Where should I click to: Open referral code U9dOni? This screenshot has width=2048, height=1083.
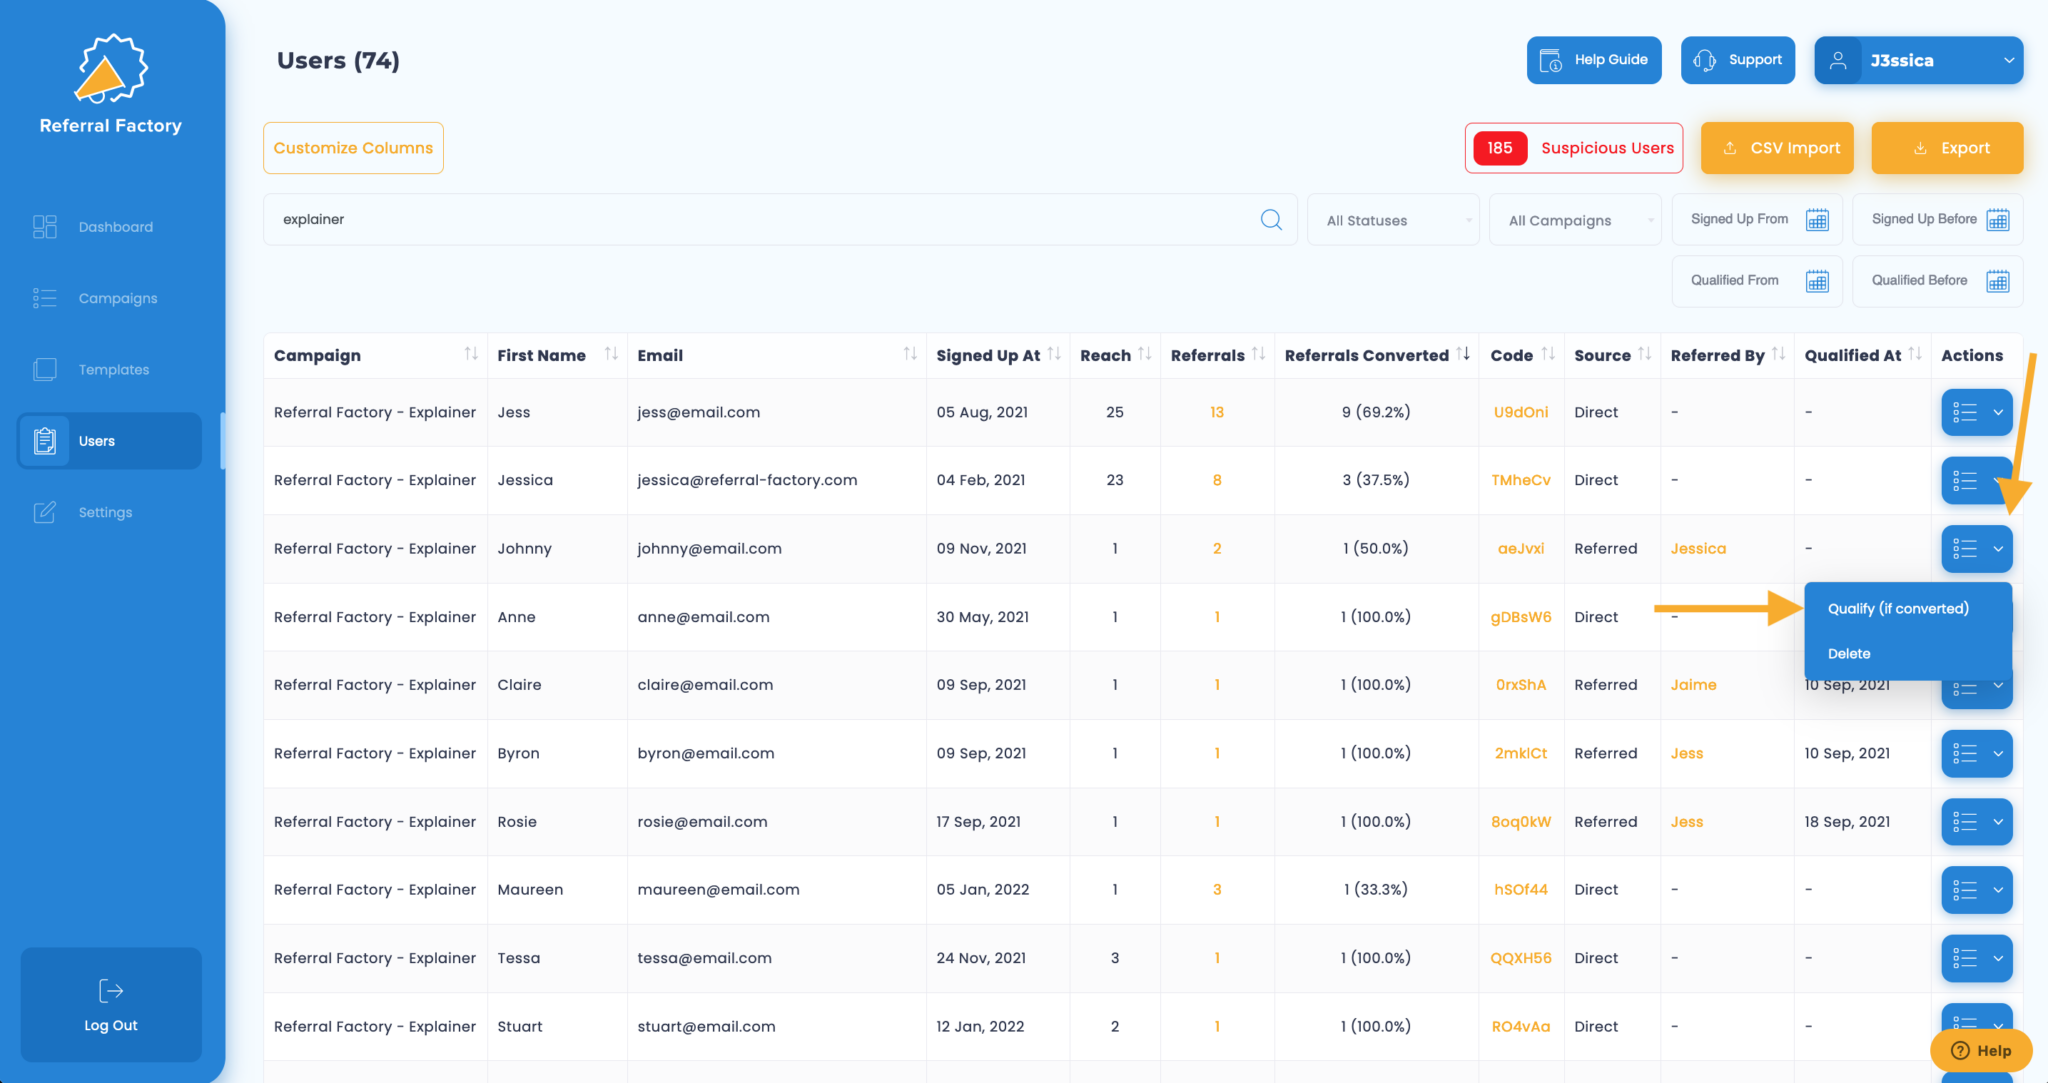point(1521,412)
